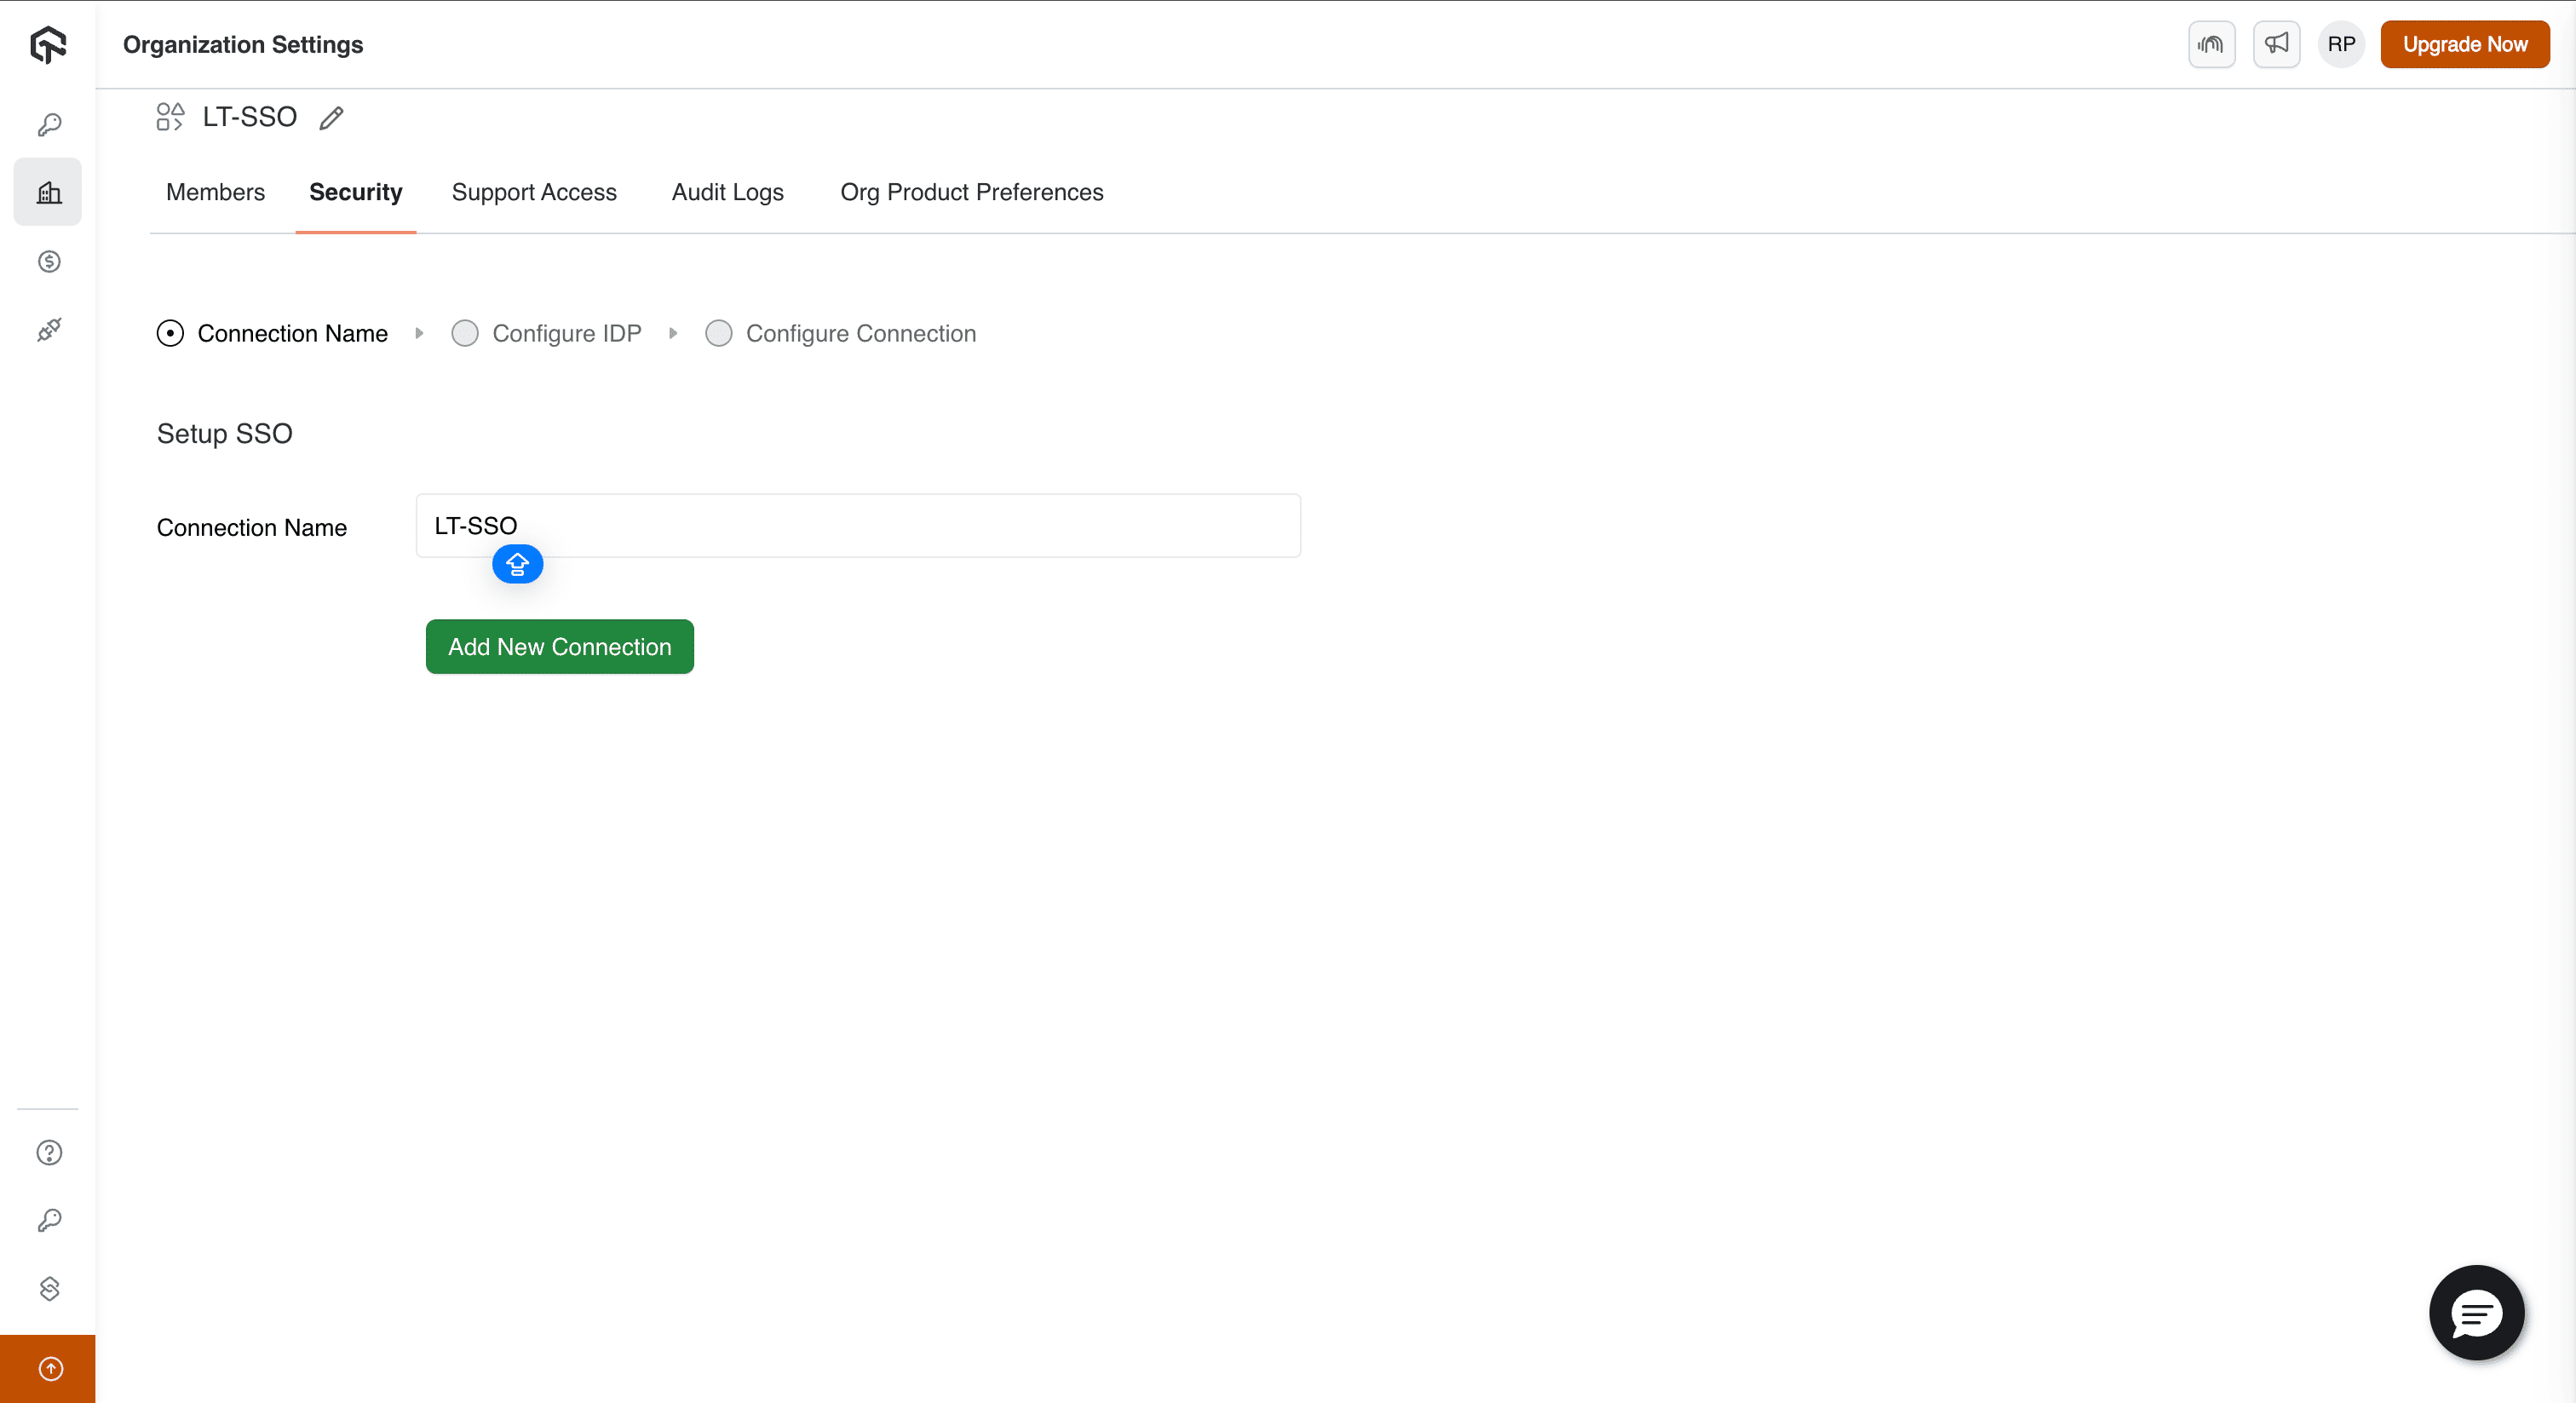Screen dimensions: 2576x1403
Task: Open help via the question mark icon
Action: (x=48, y=1153)
